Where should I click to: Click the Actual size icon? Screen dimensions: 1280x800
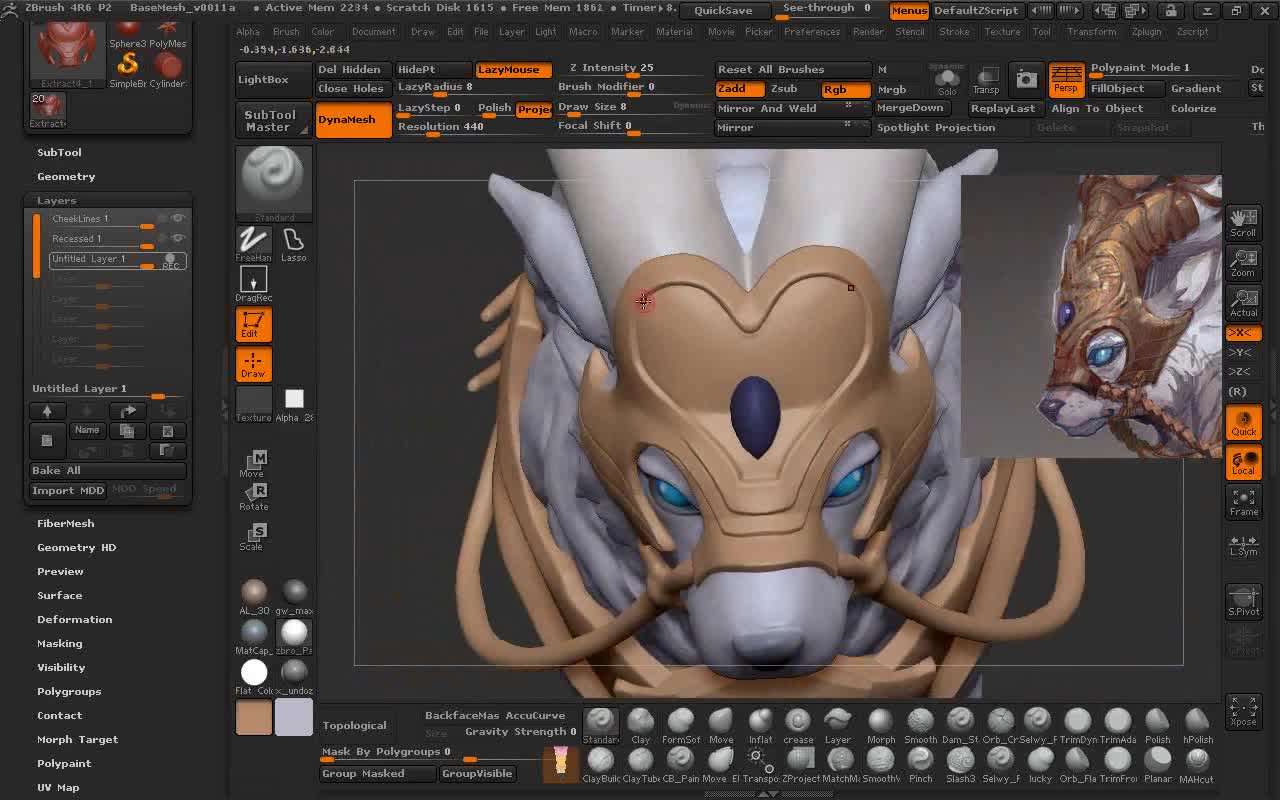1243,302
